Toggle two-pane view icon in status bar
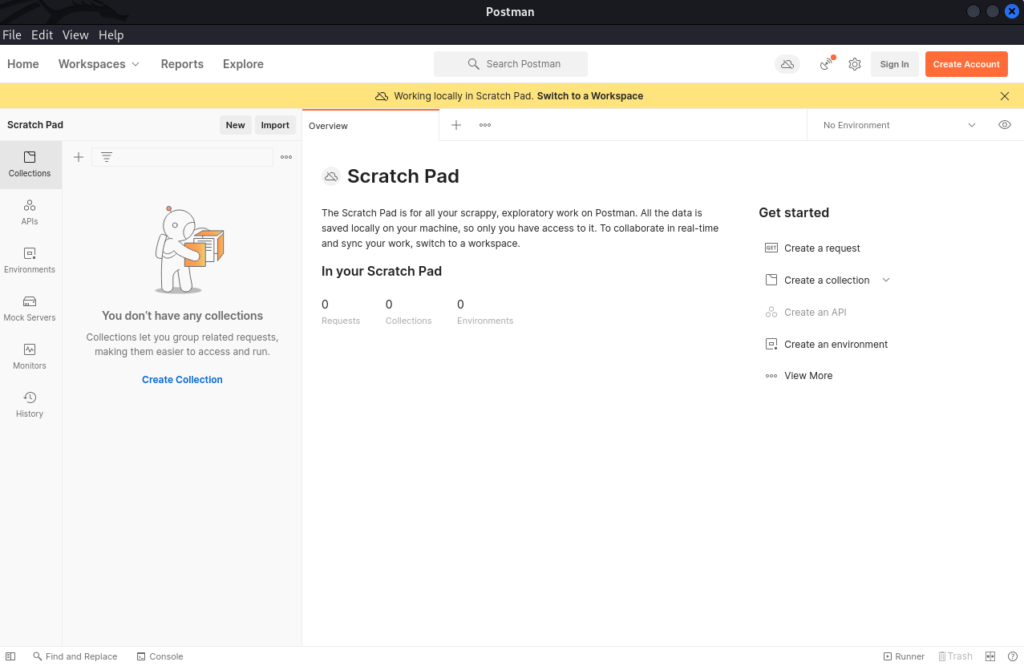1024x666 pixels. tap(990, 656)
